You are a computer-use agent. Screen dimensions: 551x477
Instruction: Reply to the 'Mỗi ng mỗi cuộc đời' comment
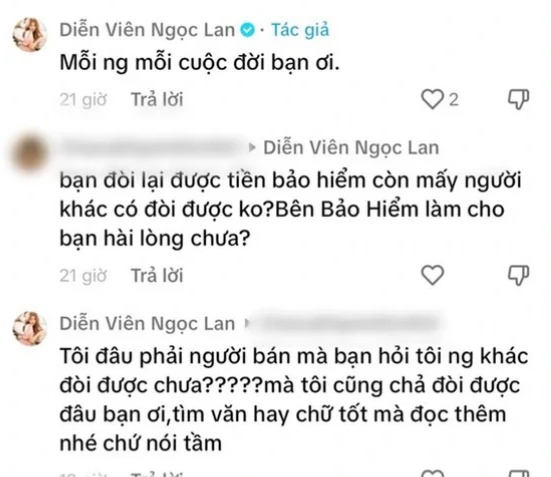pyautogui.click(x=157, y=99)
